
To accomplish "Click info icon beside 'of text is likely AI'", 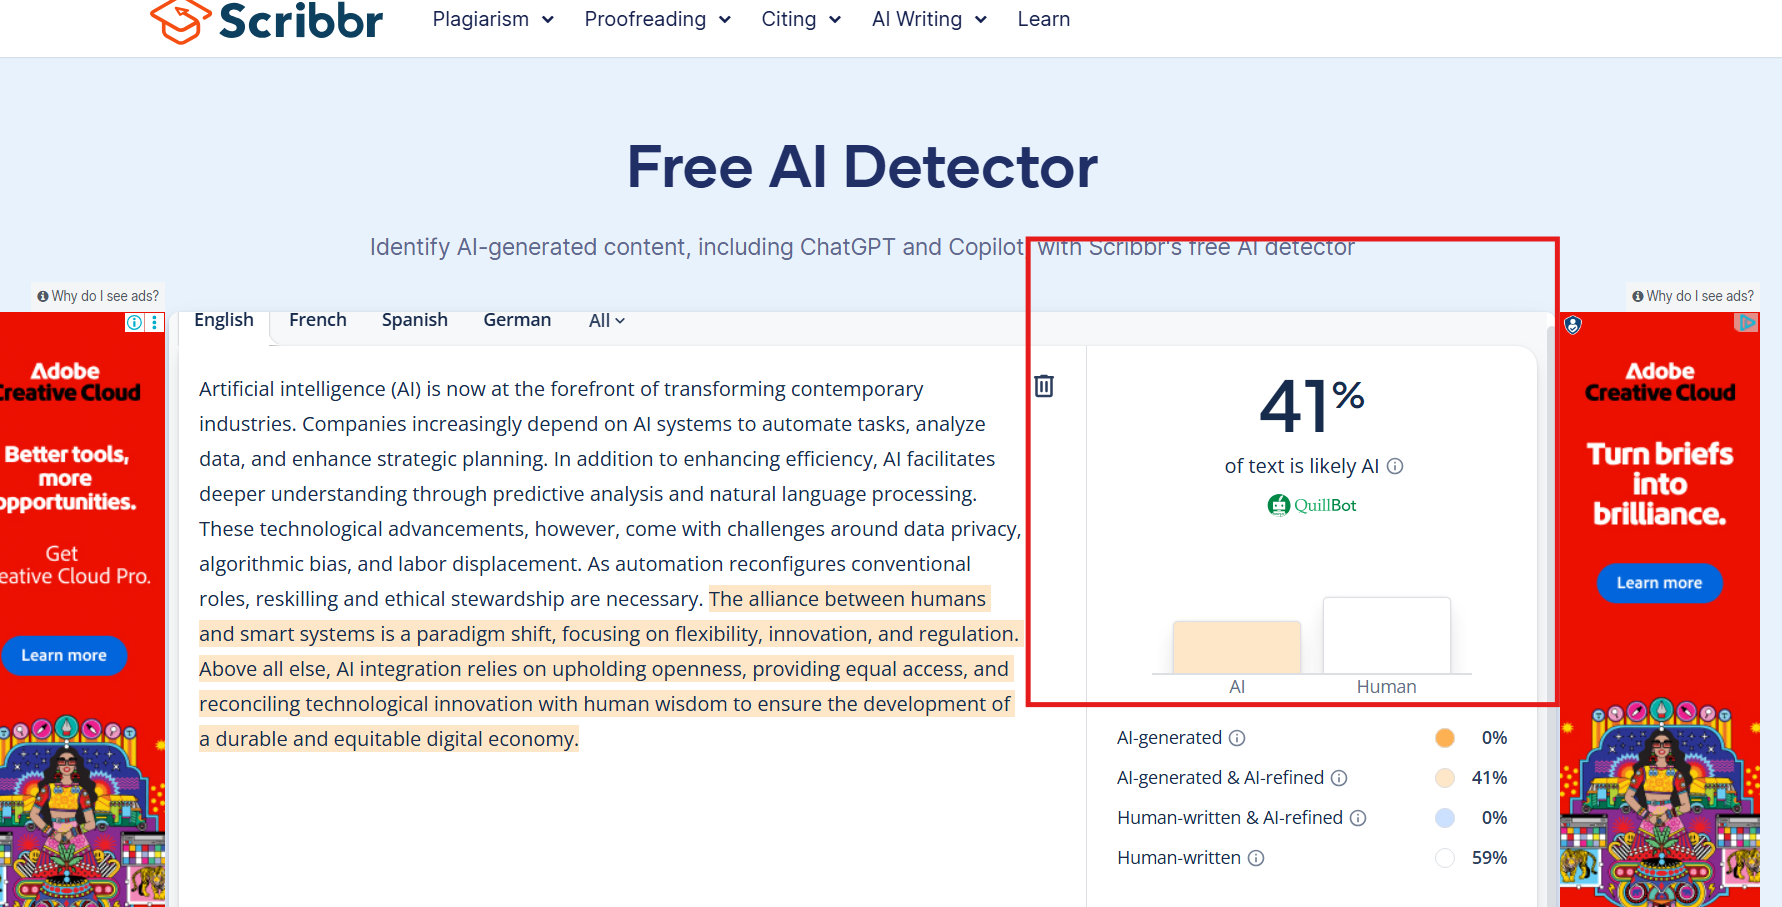I will pos(1395,466).
